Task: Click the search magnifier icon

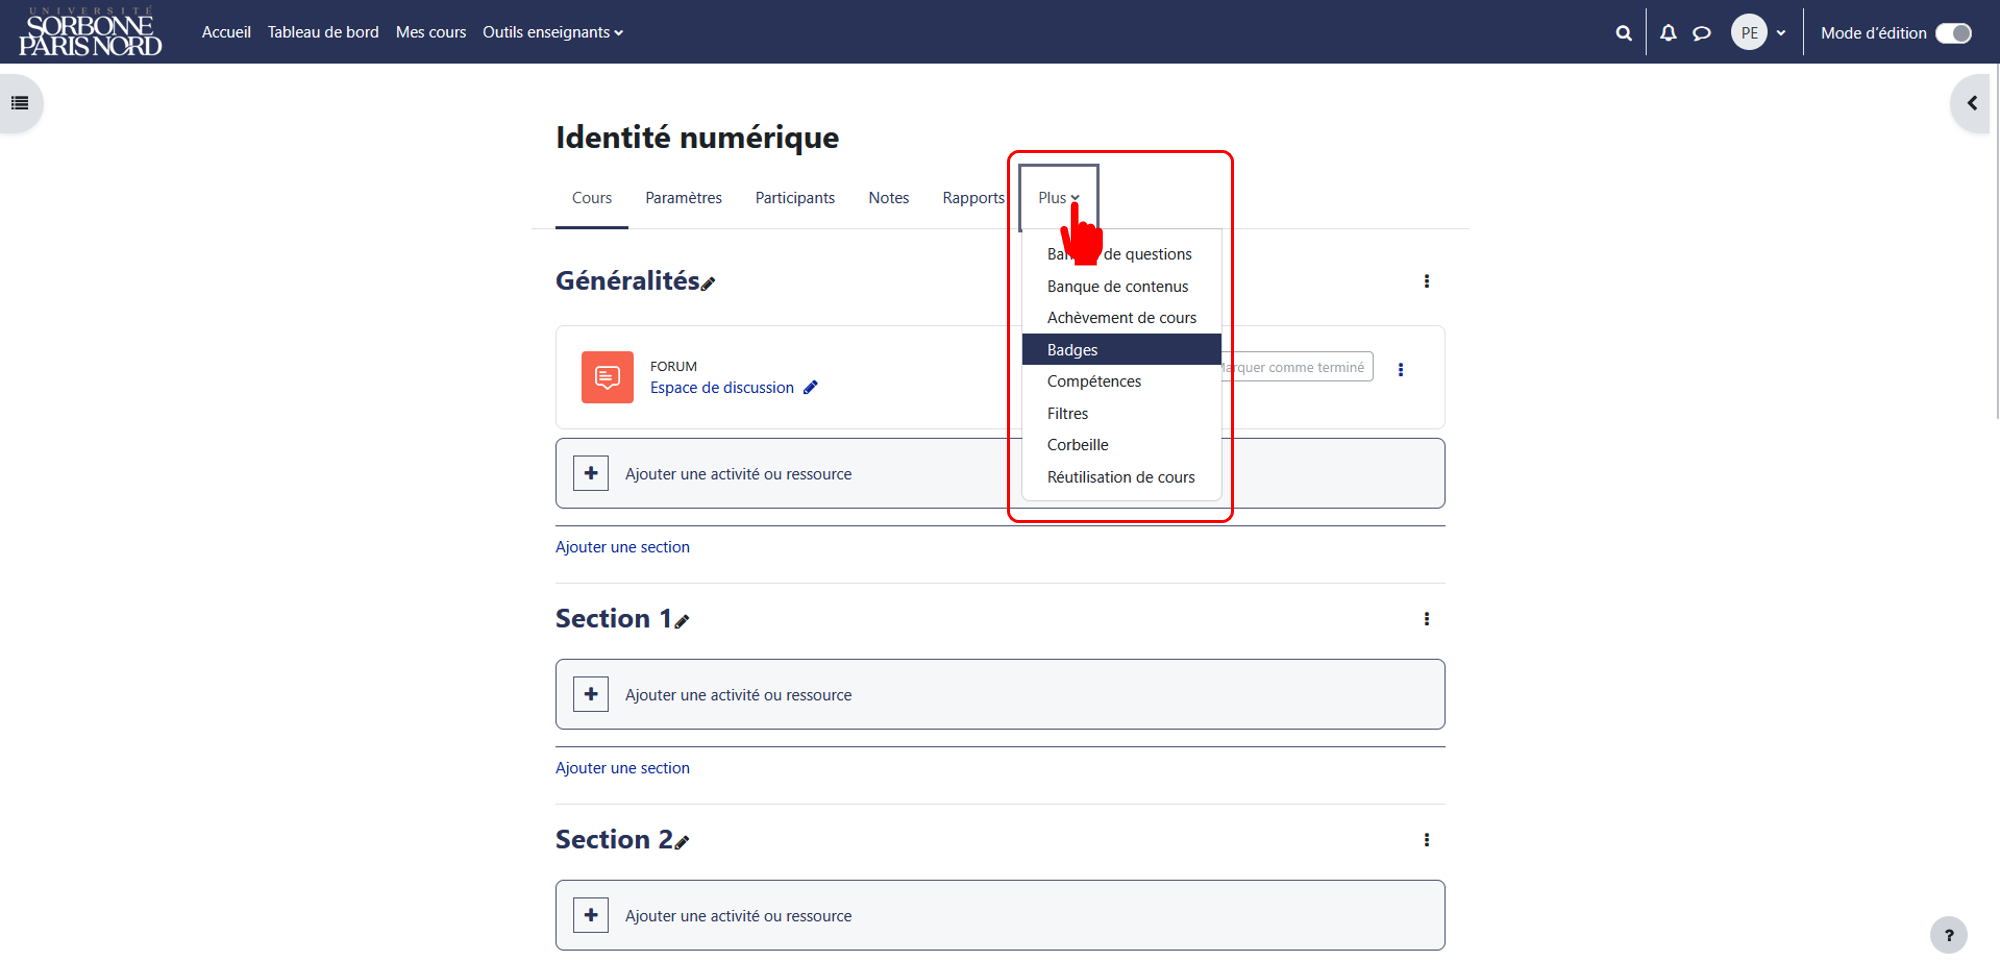Action: pos(1623,33)
